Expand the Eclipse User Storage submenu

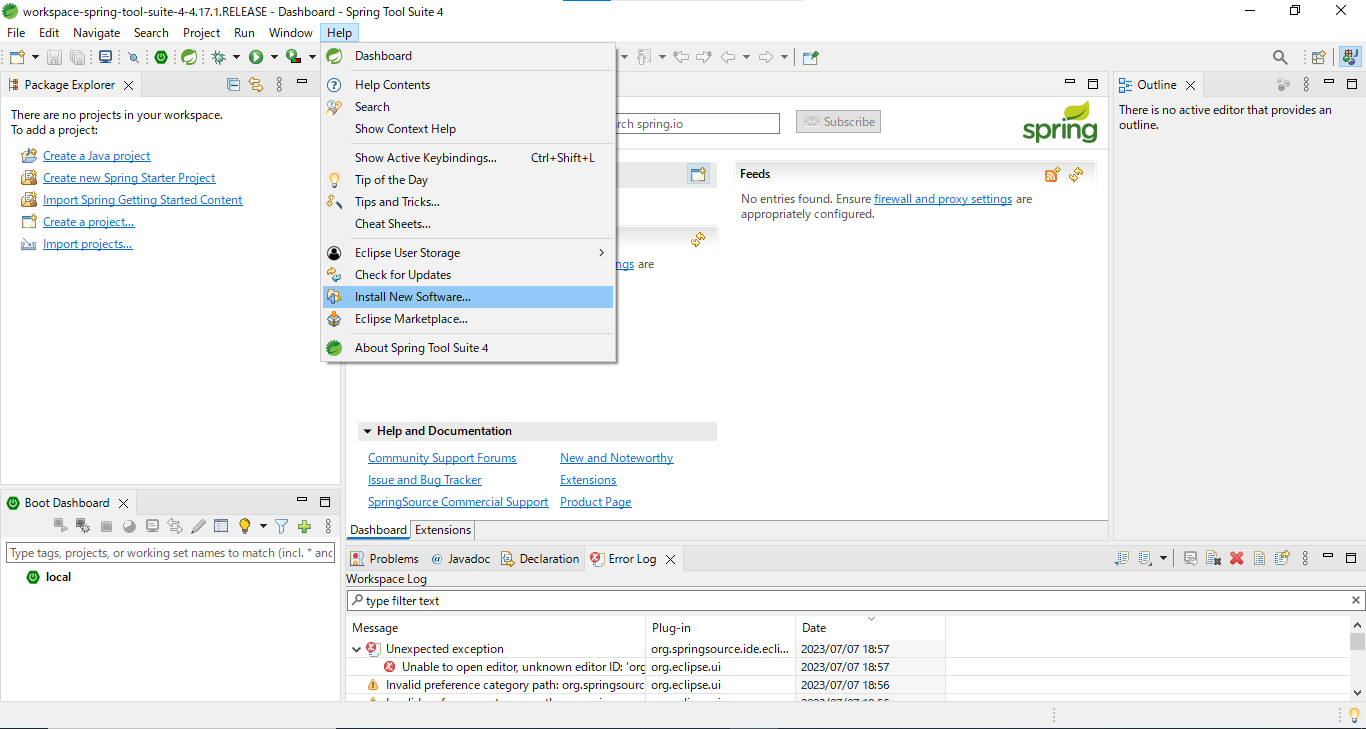(x=468, y=253)
